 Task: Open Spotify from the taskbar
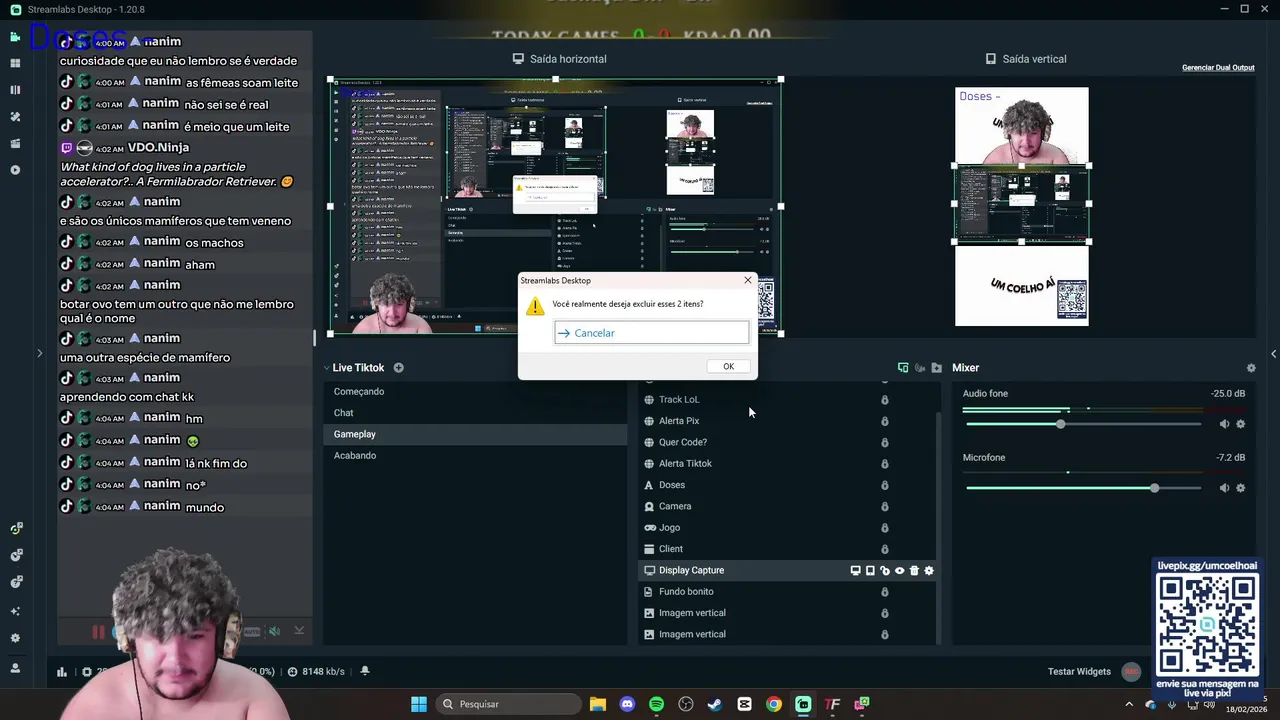tap(656, 704)
